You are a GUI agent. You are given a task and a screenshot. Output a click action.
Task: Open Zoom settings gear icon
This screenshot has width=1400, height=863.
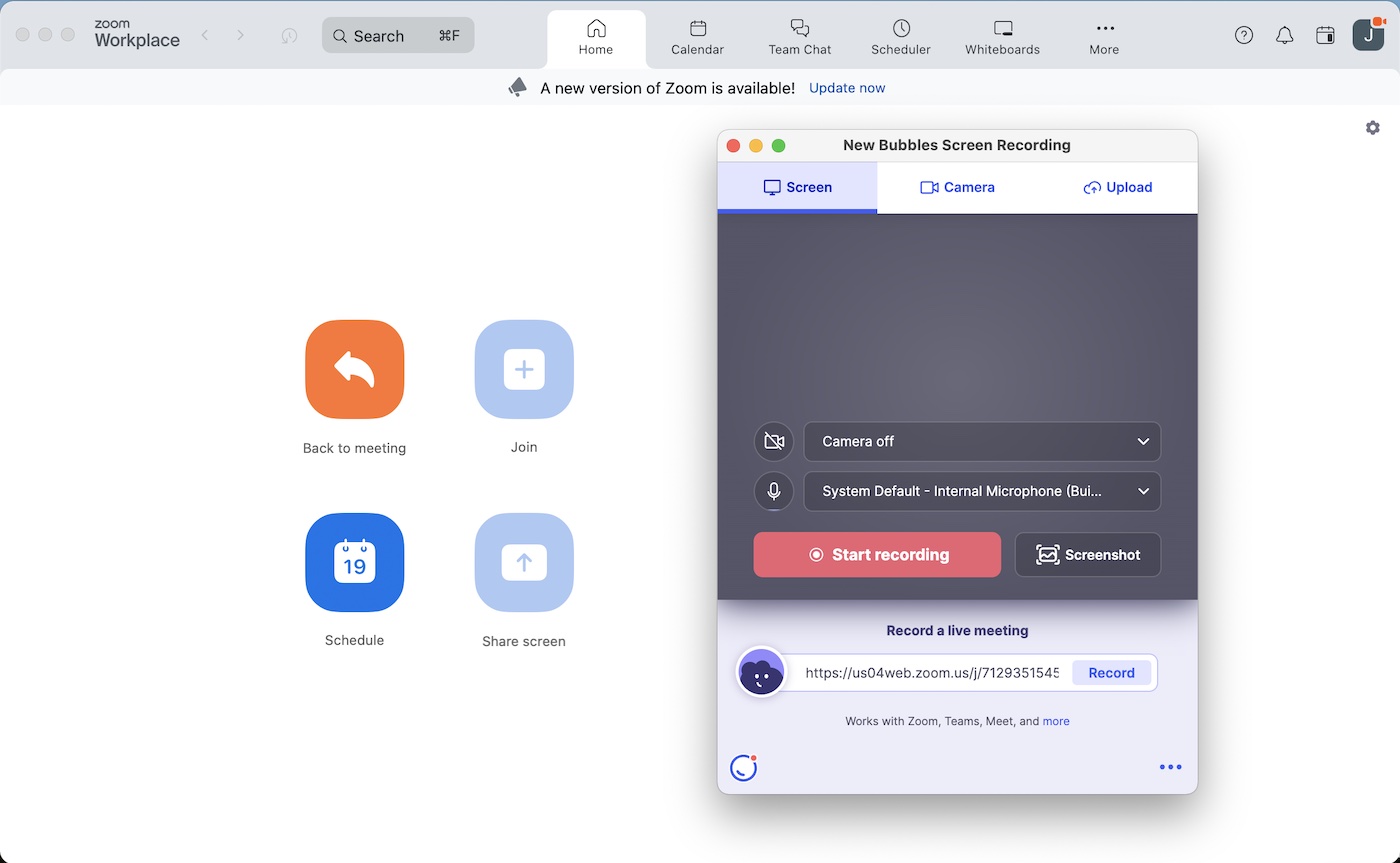point(1373,128)
